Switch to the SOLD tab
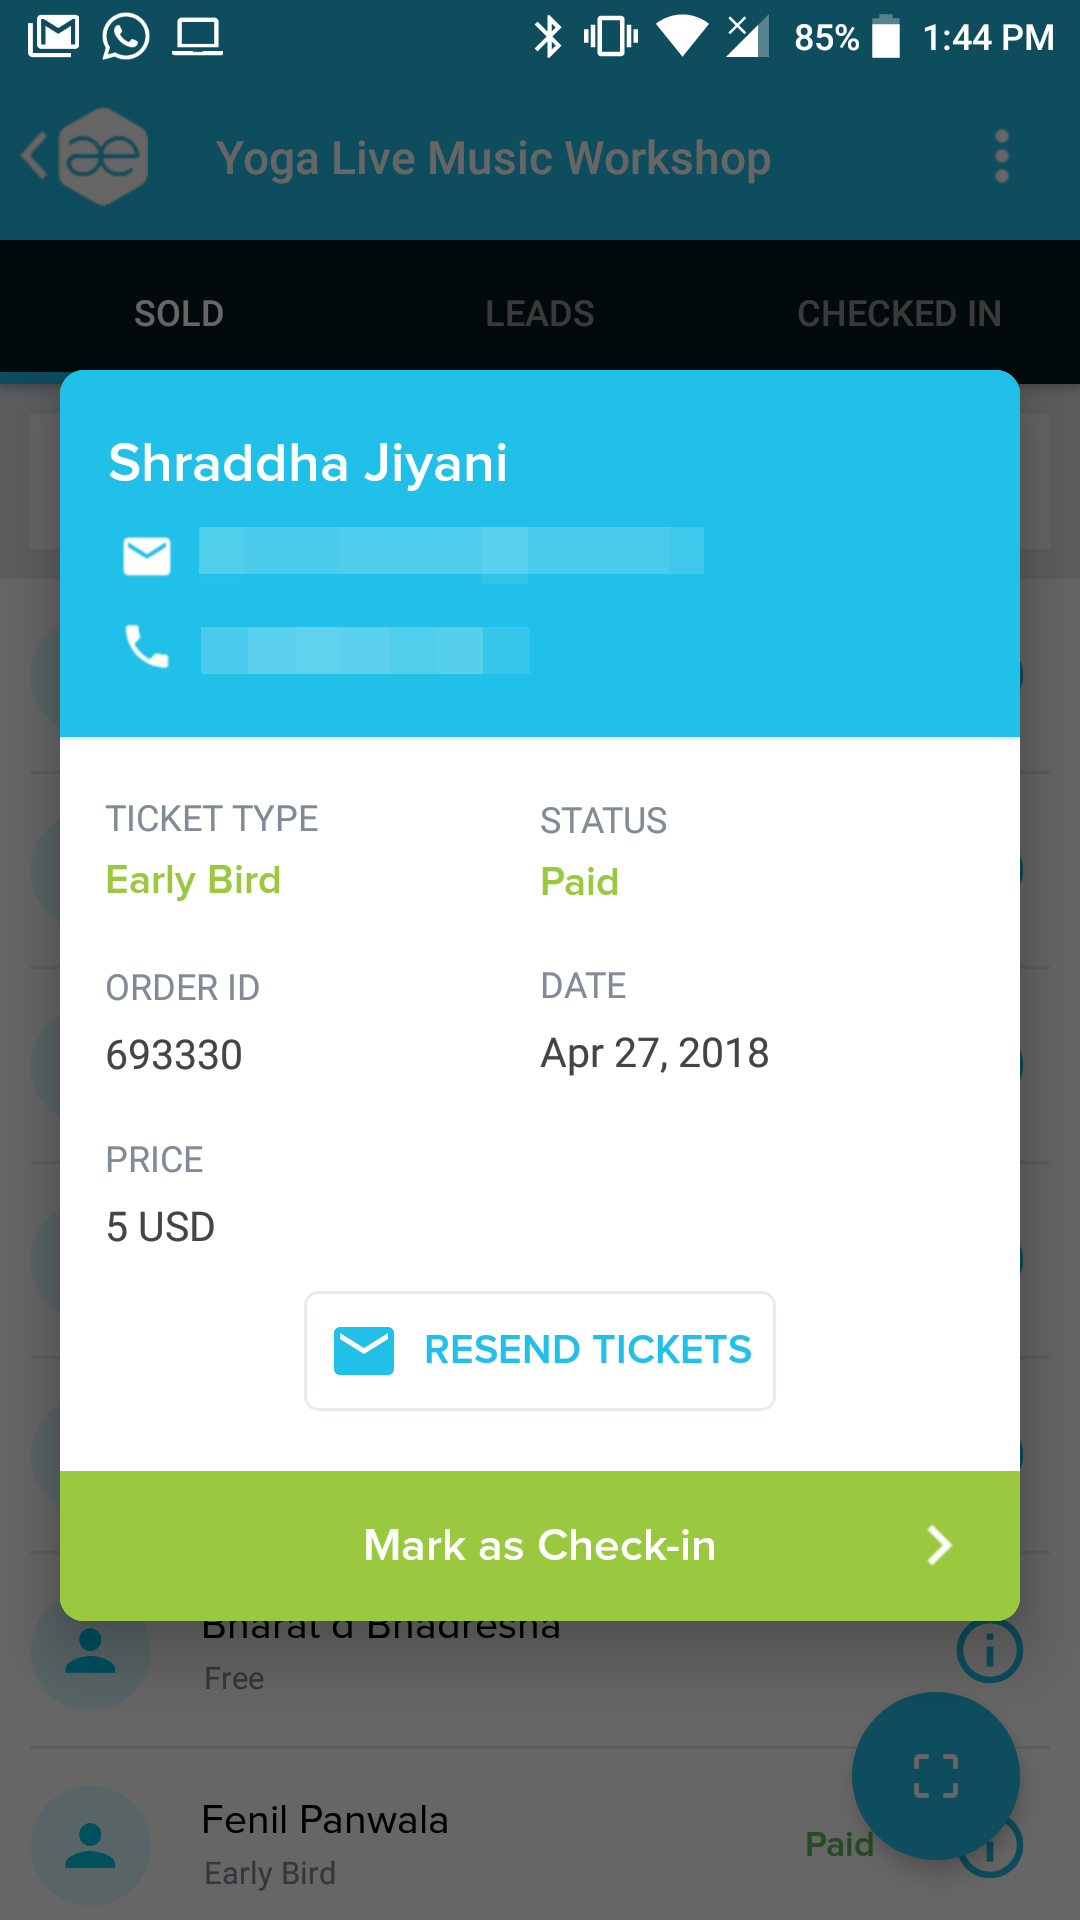 [x=179, y=313]
